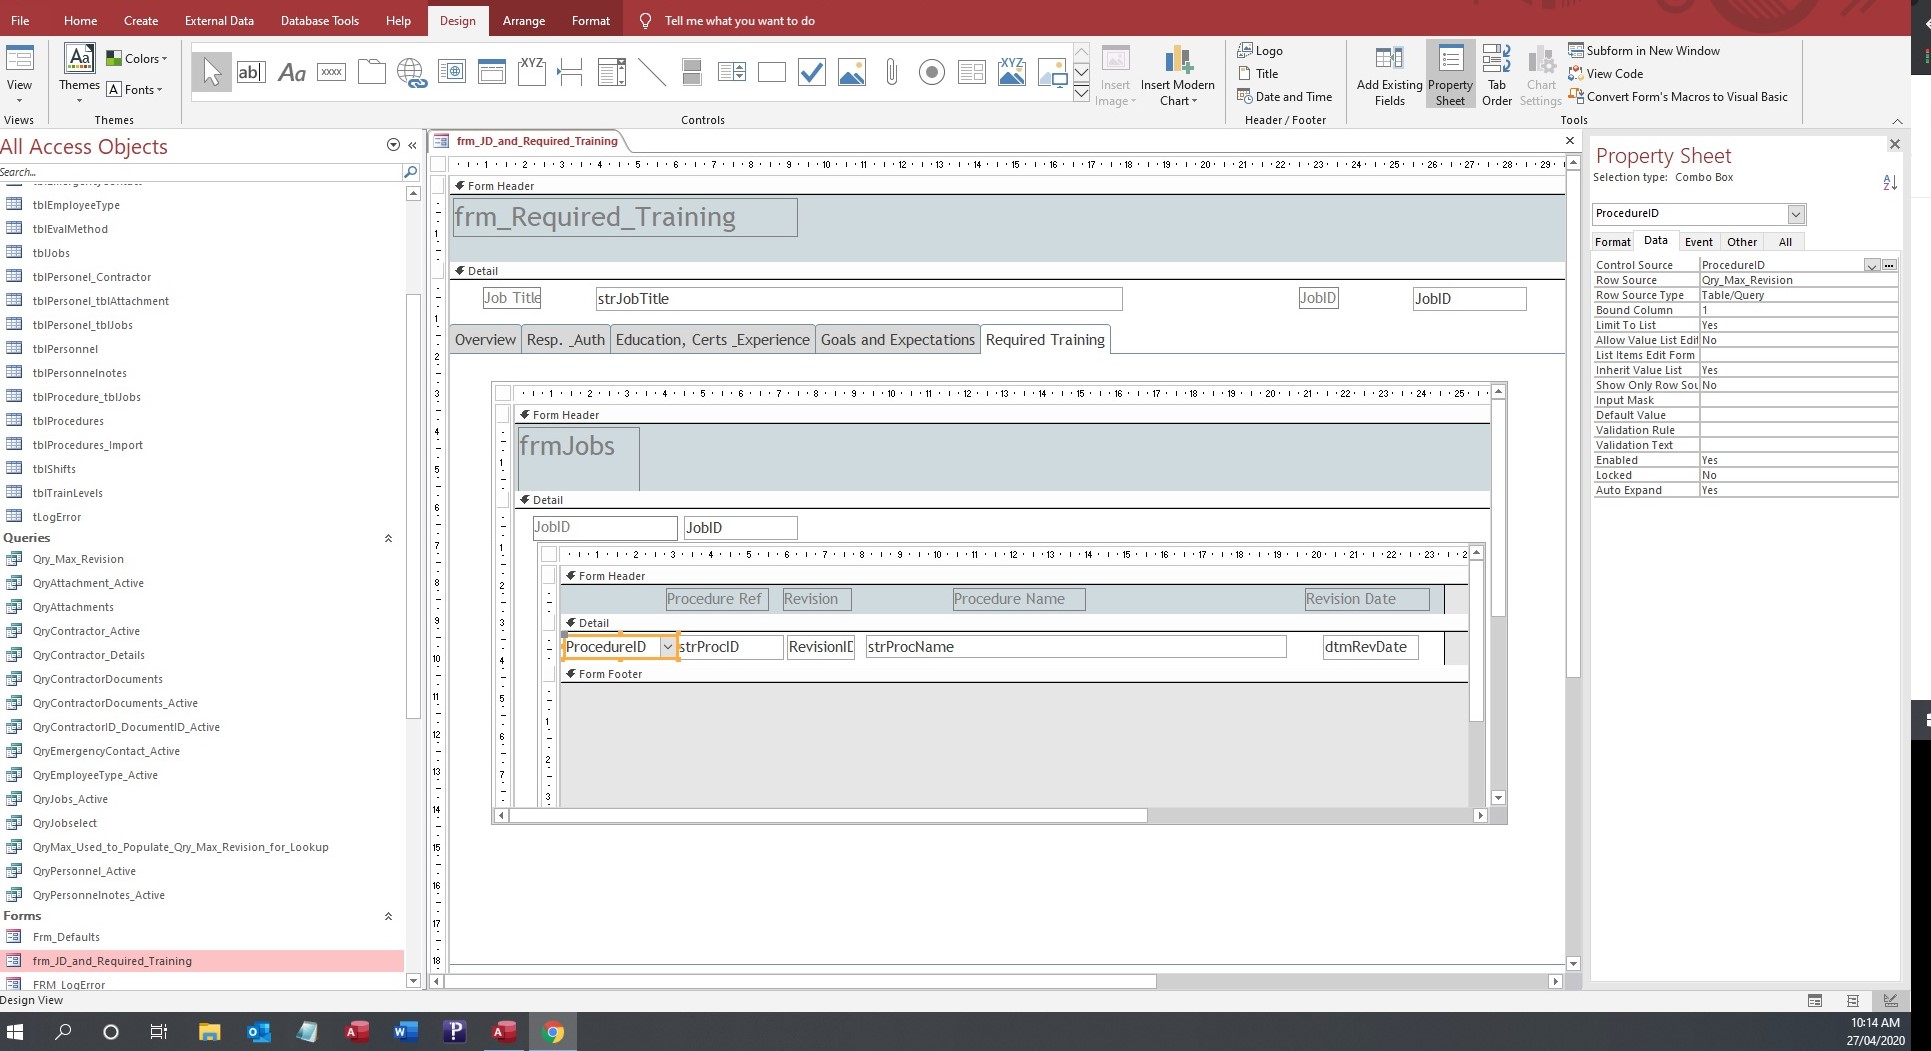Image resolution: width=1931 pixels, height=1051 pixels.
Task: Choose the Attachment paperclip control
Action: click(891, 72)
